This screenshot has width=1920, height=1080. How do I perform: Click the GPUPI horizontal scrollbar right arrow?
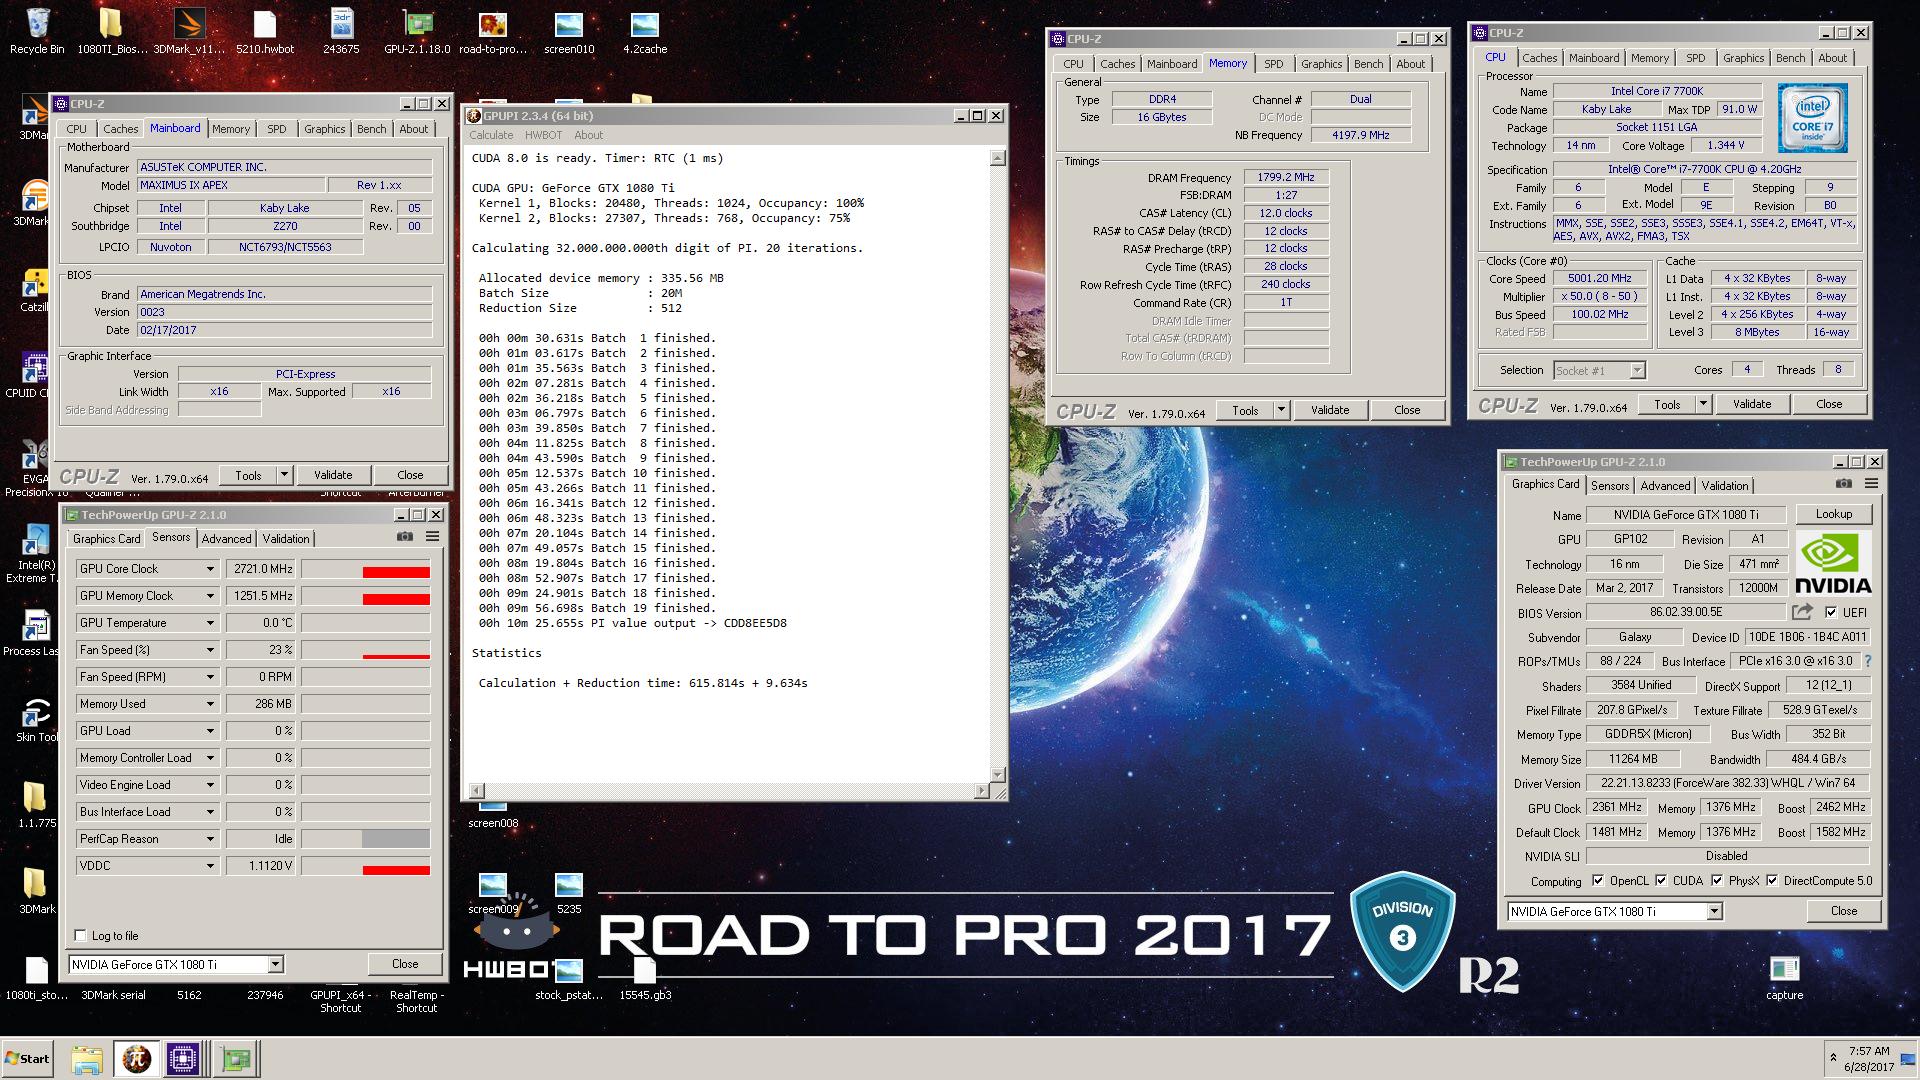pyautogui.click(x=982, y=791)
